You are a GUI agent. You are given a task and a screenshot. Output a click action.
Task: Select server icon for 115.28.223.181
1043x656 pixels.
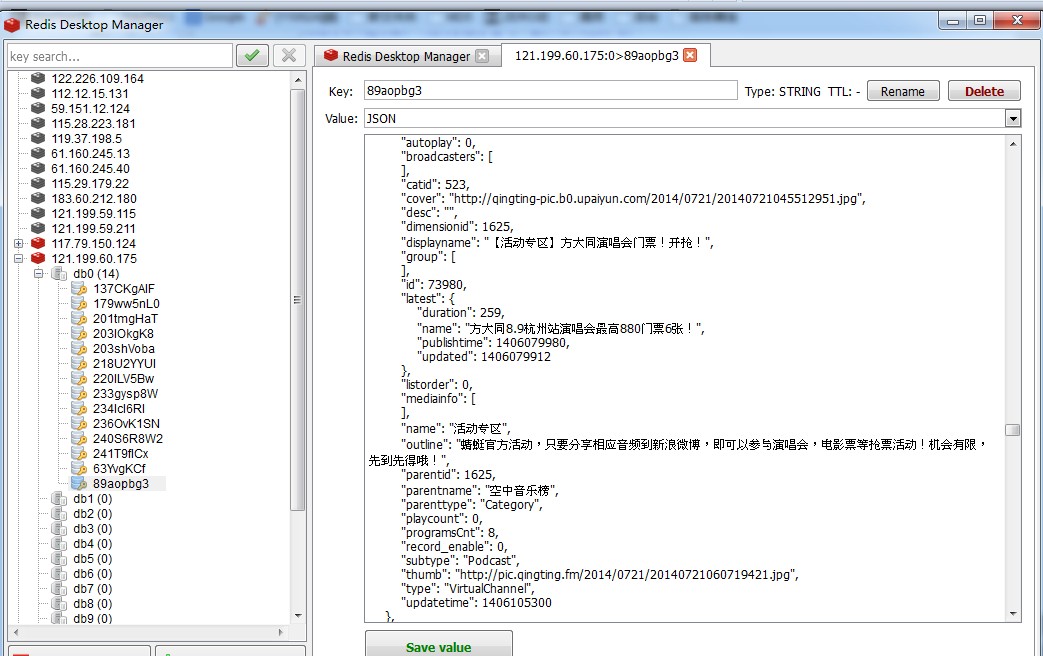click(x=38, y=123)
